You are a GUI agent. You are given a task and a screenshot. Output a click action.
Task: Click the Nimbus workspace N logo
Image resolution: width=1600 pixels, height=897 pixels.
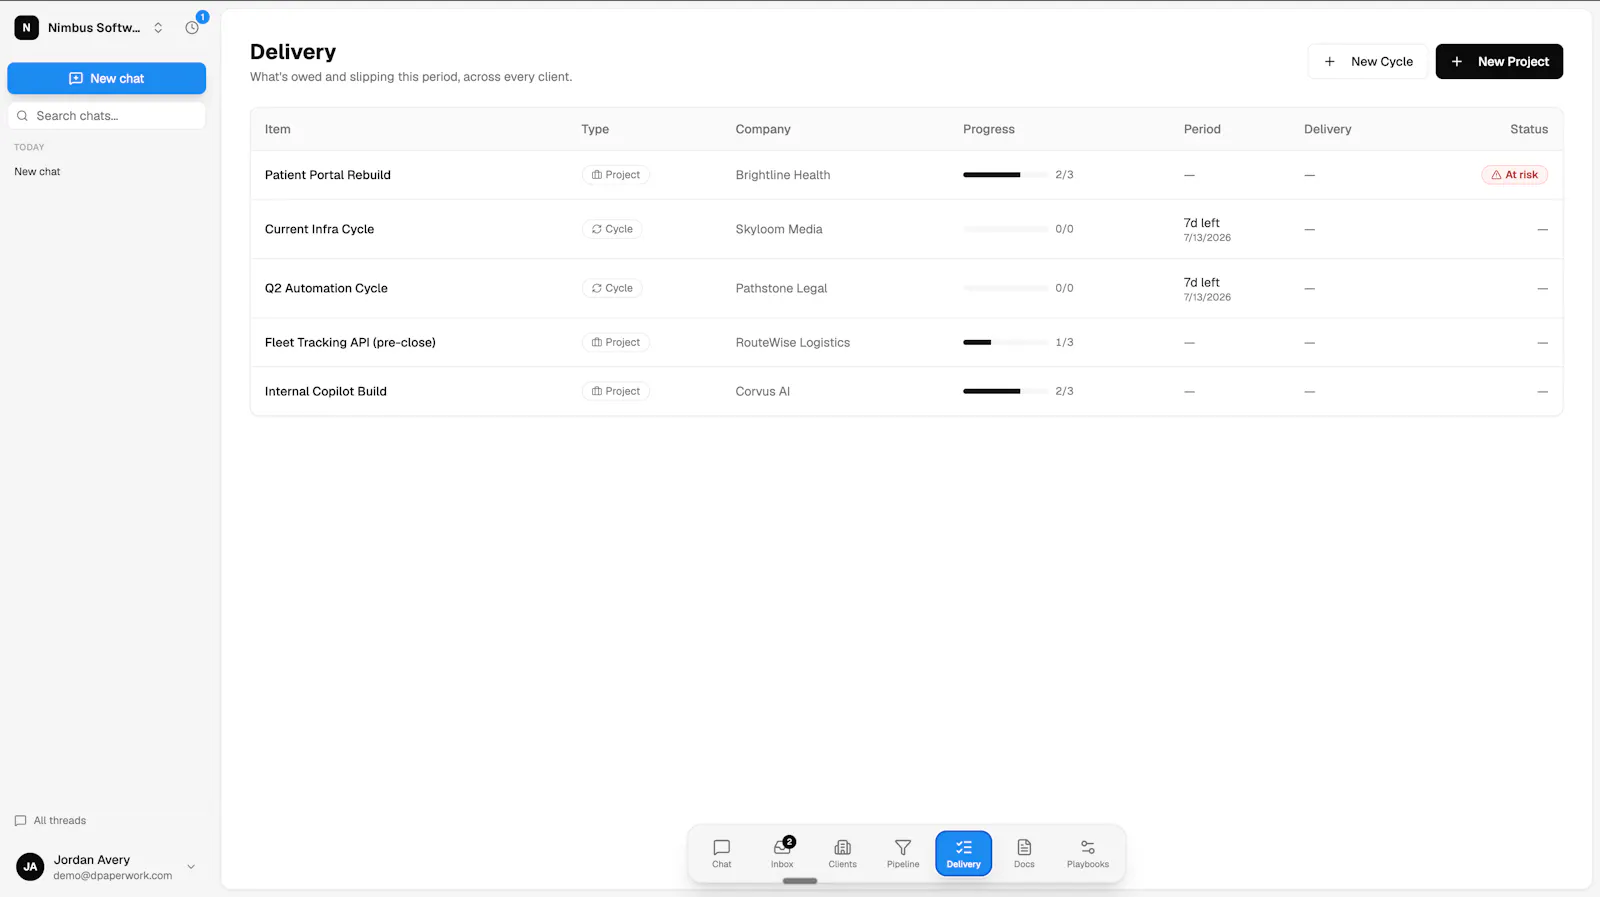tap(27, 28)
